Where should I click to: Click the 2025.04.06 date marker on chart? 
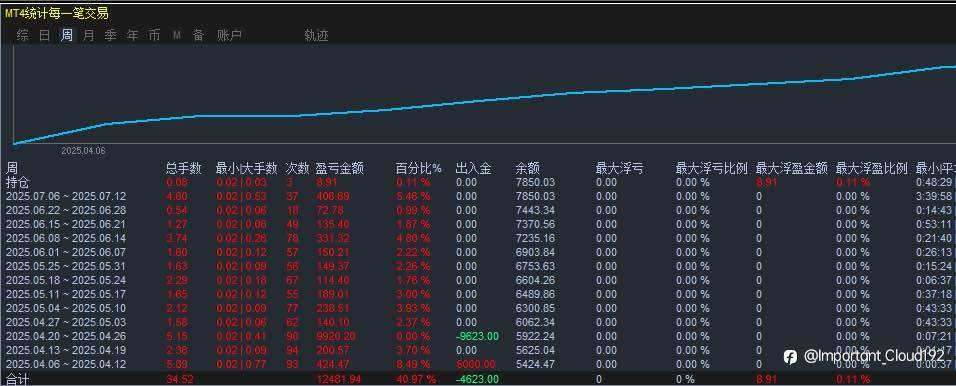tap(83, 151)
